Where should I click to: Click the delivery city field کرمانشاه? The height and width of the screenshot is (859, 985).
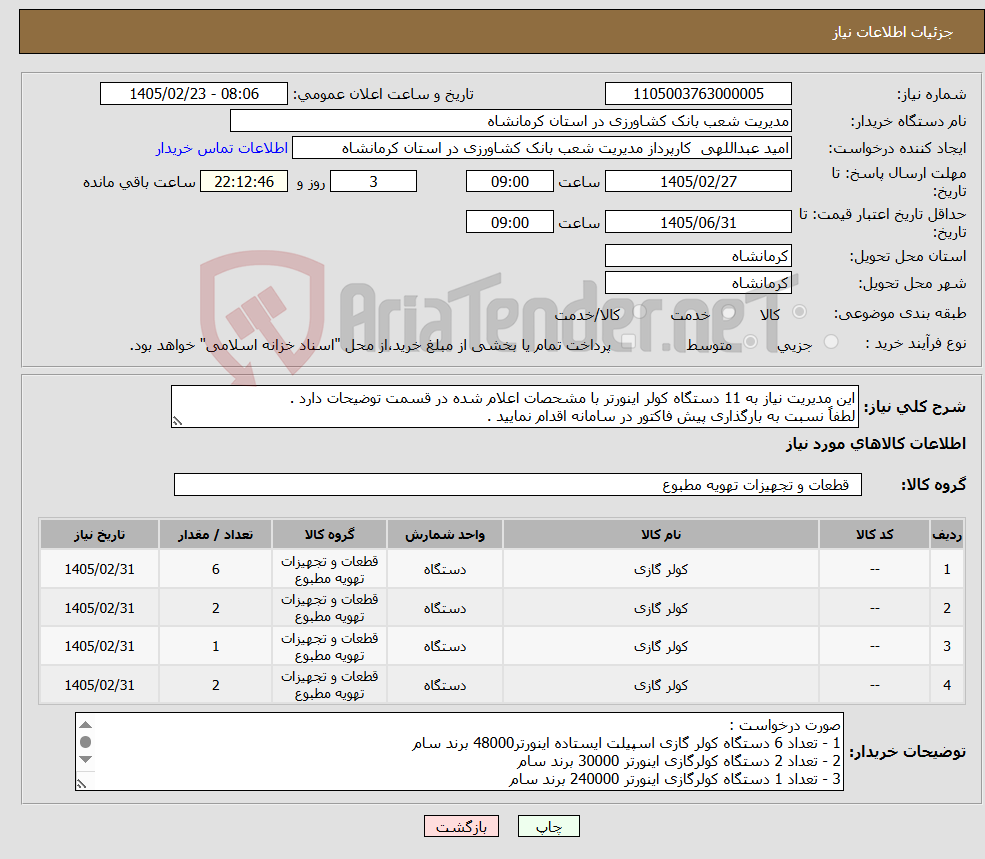pyautogui.click(x=698, y=283)
